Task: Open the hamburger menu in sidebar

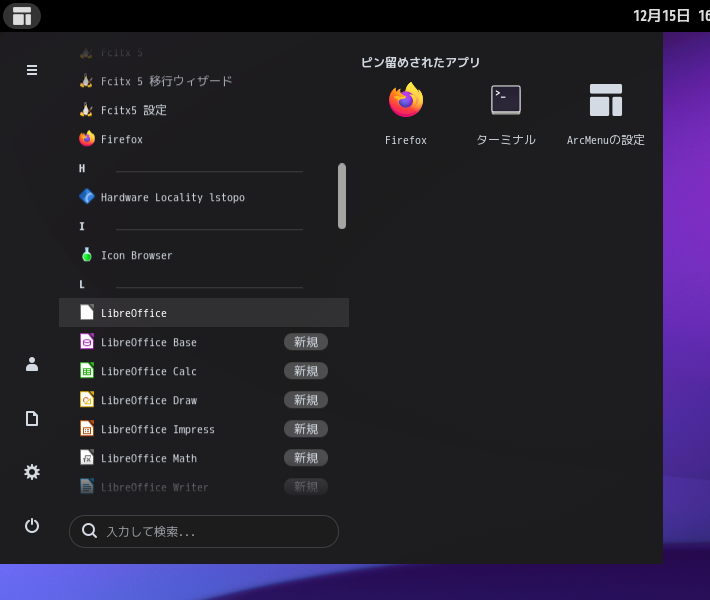Action: point(32,70)
